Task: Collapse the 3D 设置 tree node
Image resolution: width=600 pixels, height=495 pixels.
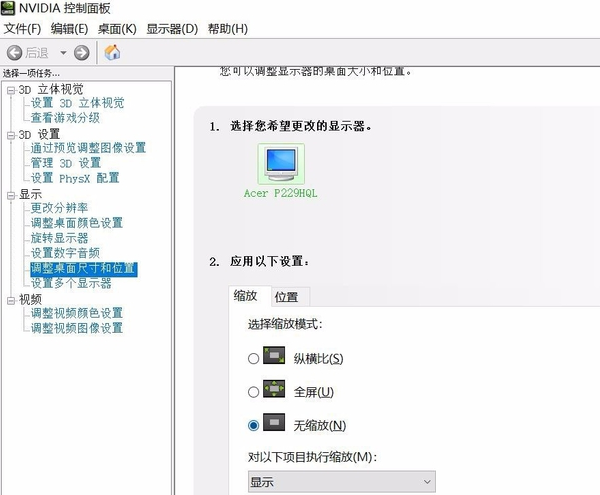Action: (x=11, y=135)
